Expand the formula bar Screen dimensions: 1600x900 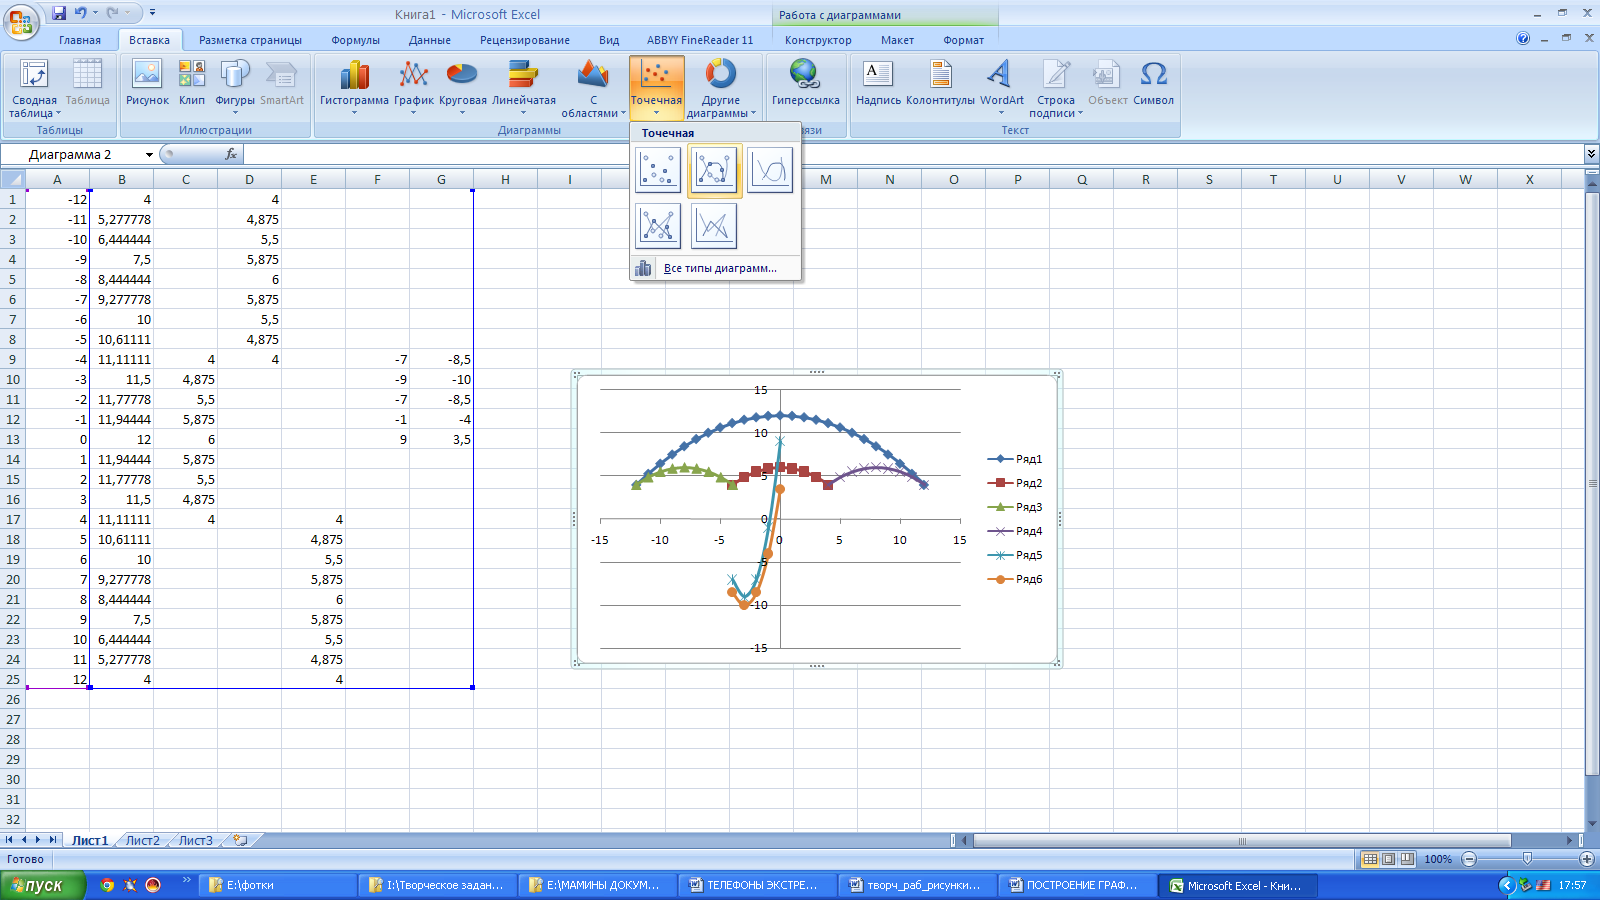tap(1591, 154)
